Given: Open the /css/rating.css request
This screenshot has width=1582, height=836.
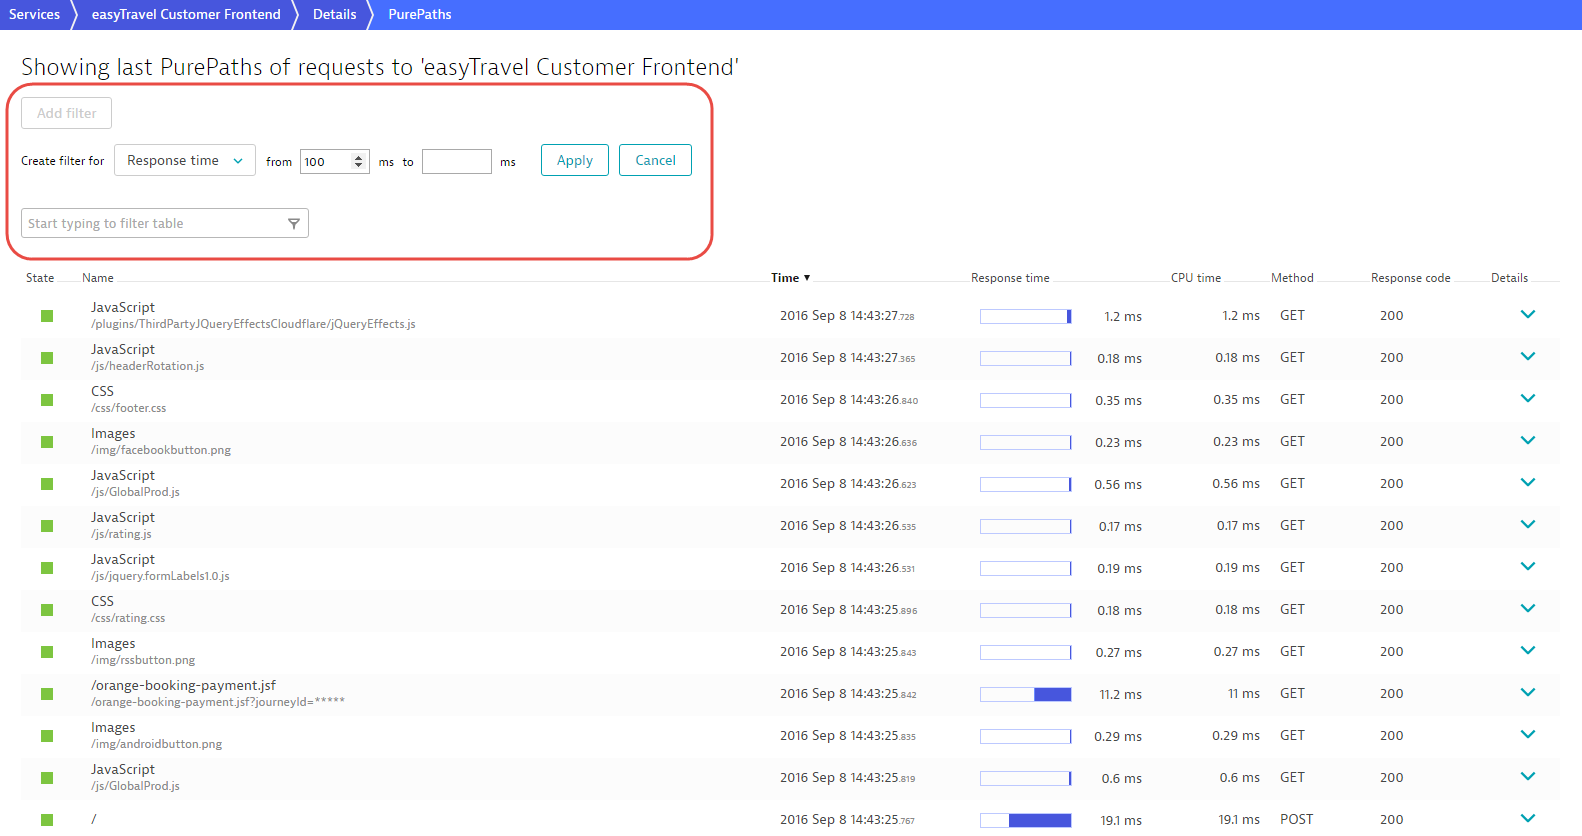Looking at the screenshot, I should click(128, 618).
